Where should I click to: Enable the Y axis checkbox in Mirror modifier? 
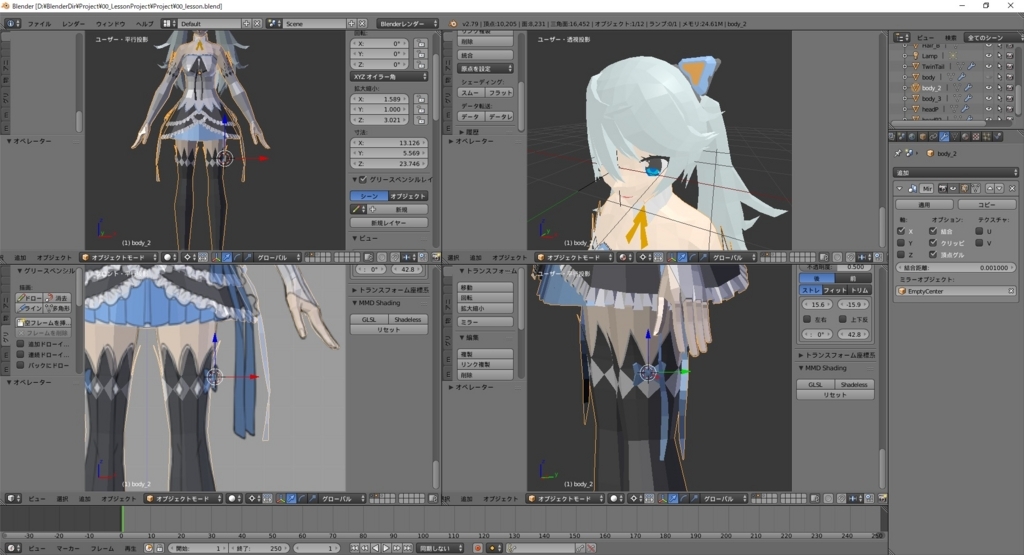pos(901,243)
